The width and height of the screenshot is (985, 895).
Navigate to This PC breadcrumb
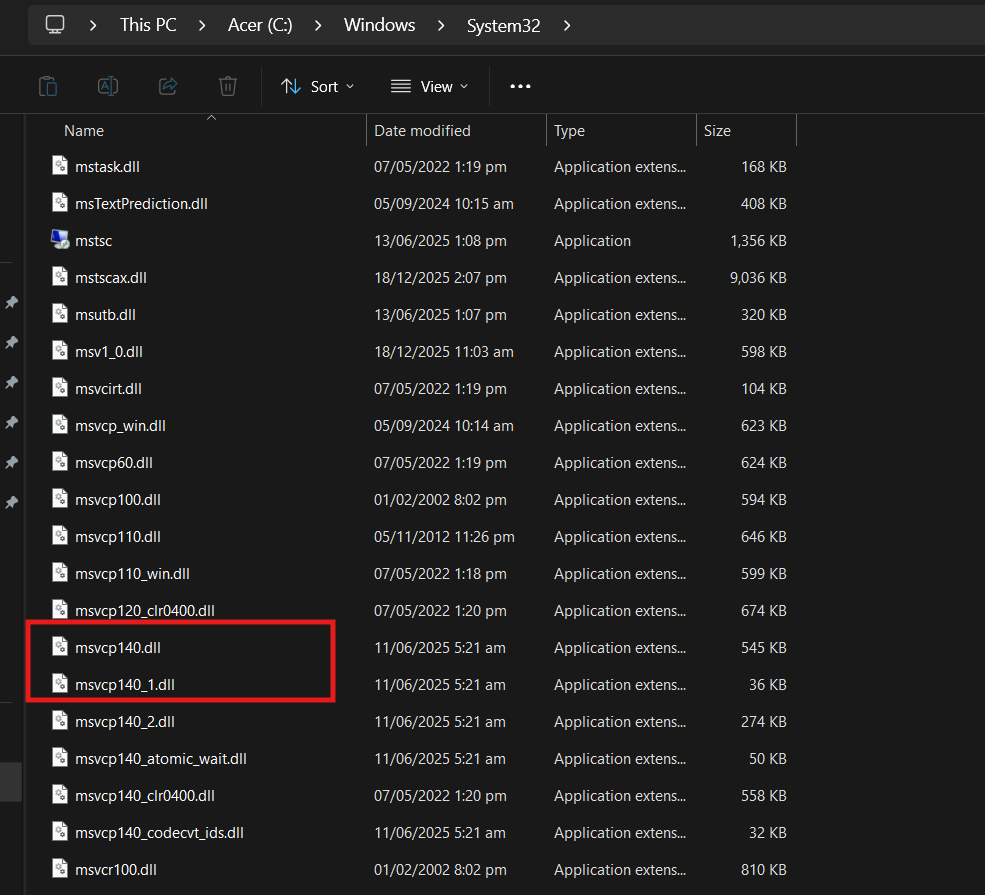[x=148, y=25]
